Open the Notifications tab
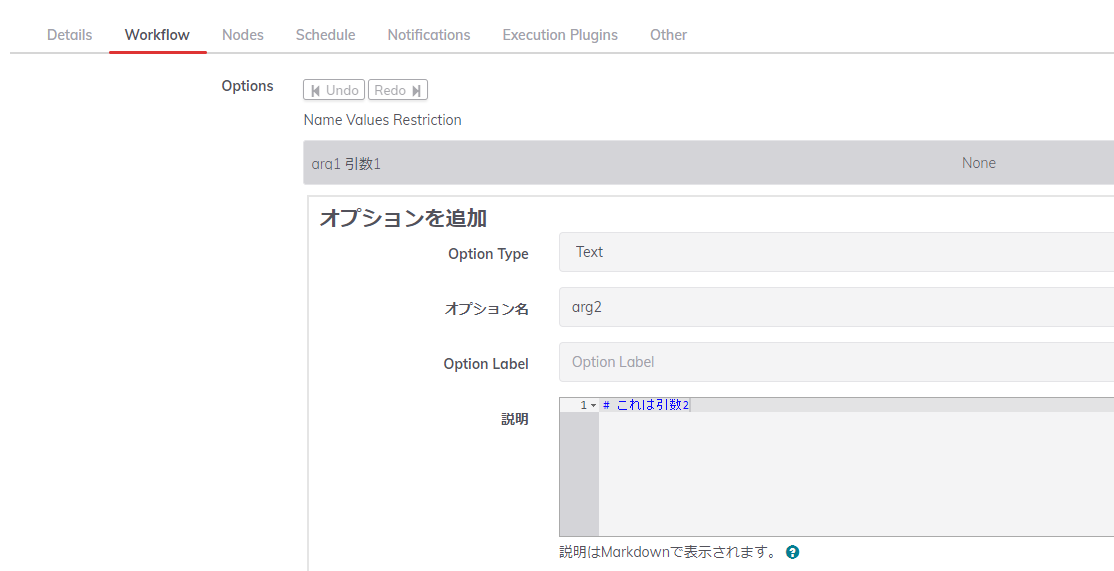 coord(428,35)
